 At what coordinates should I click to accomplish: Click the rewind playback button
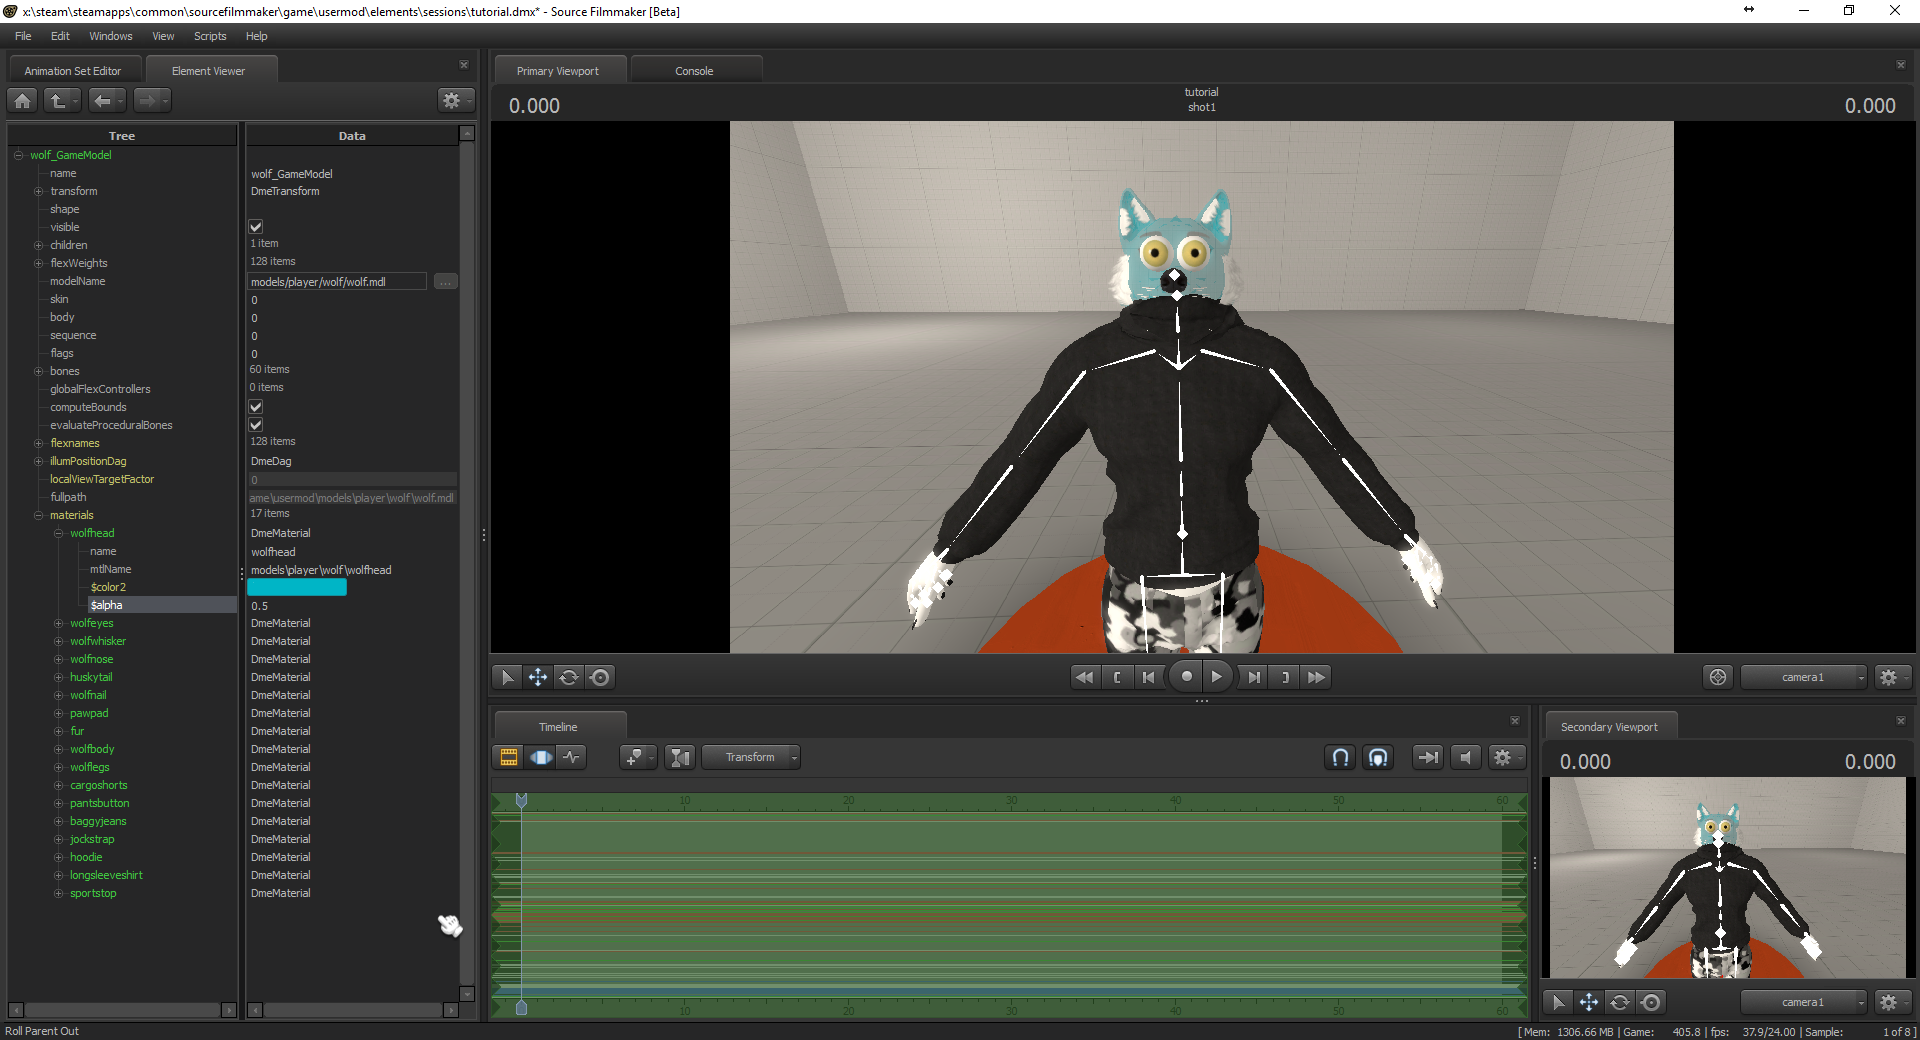point(1084,677)
